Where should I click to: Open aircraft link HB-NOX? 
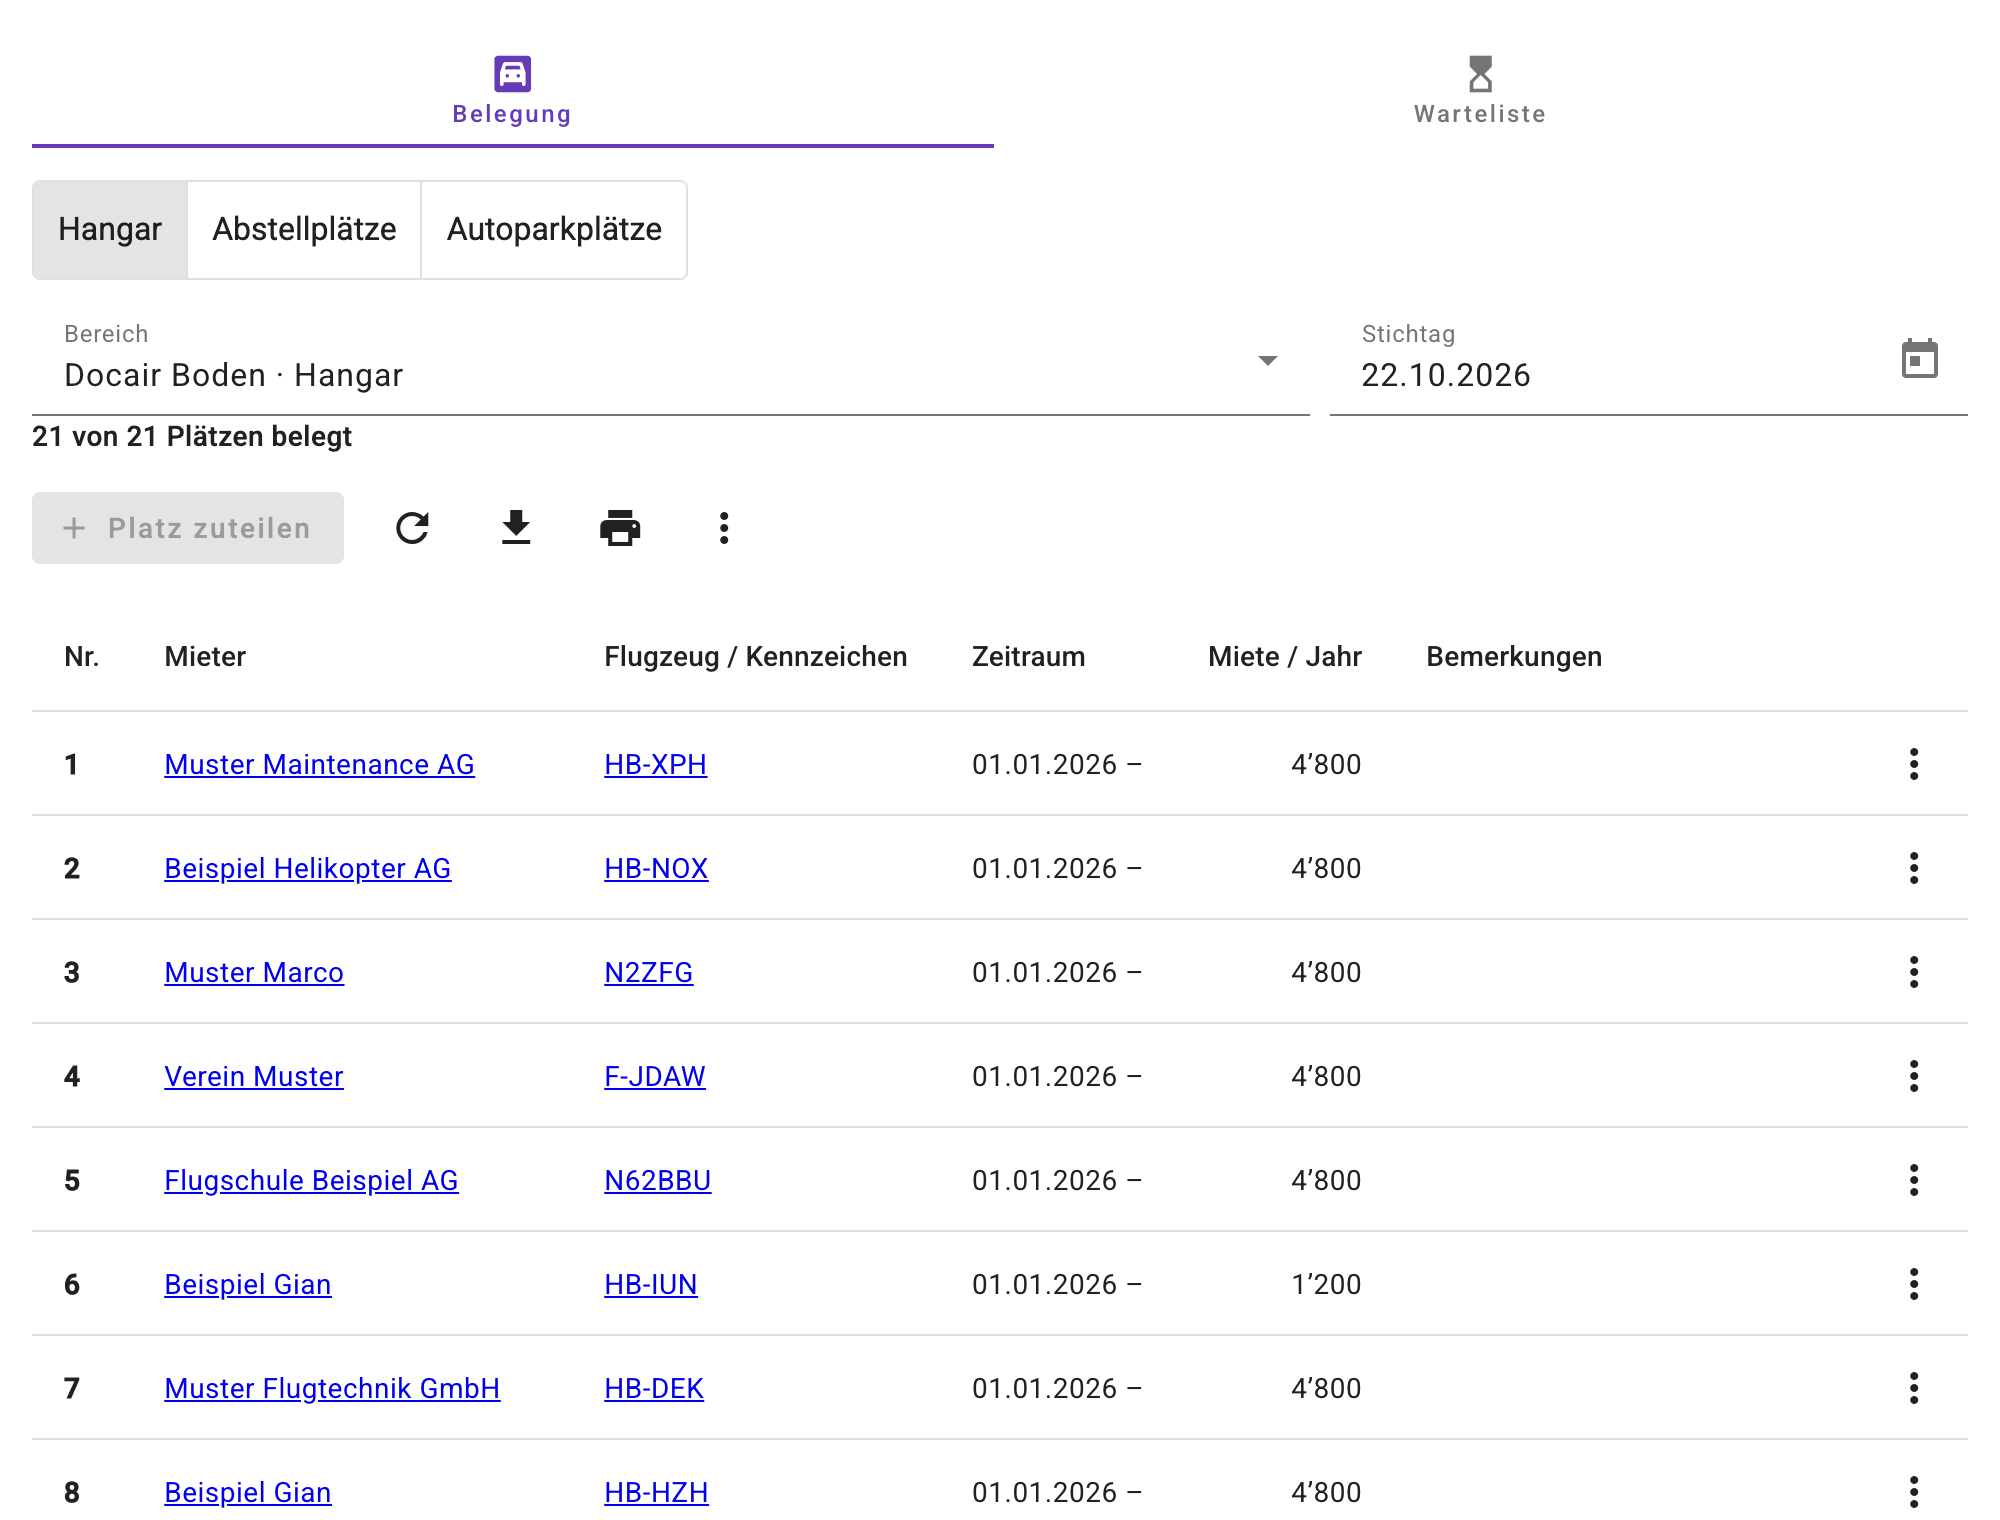[656, 868]
